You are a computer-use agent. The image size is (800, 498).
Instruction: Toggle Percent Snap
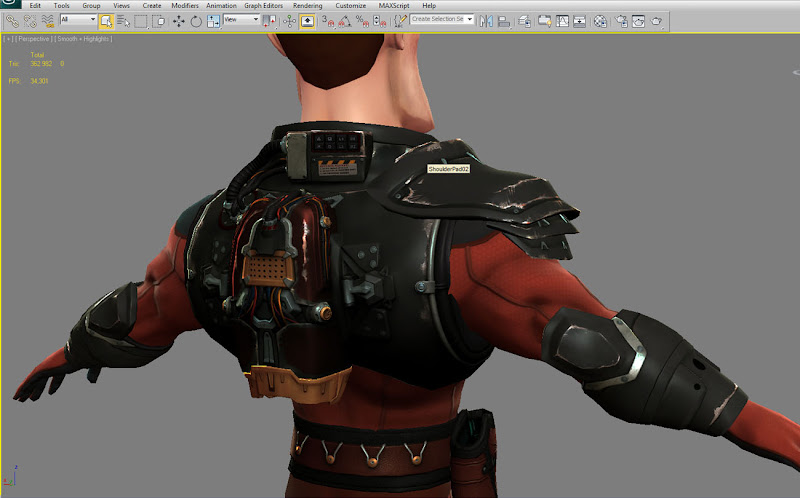point(362,21)
